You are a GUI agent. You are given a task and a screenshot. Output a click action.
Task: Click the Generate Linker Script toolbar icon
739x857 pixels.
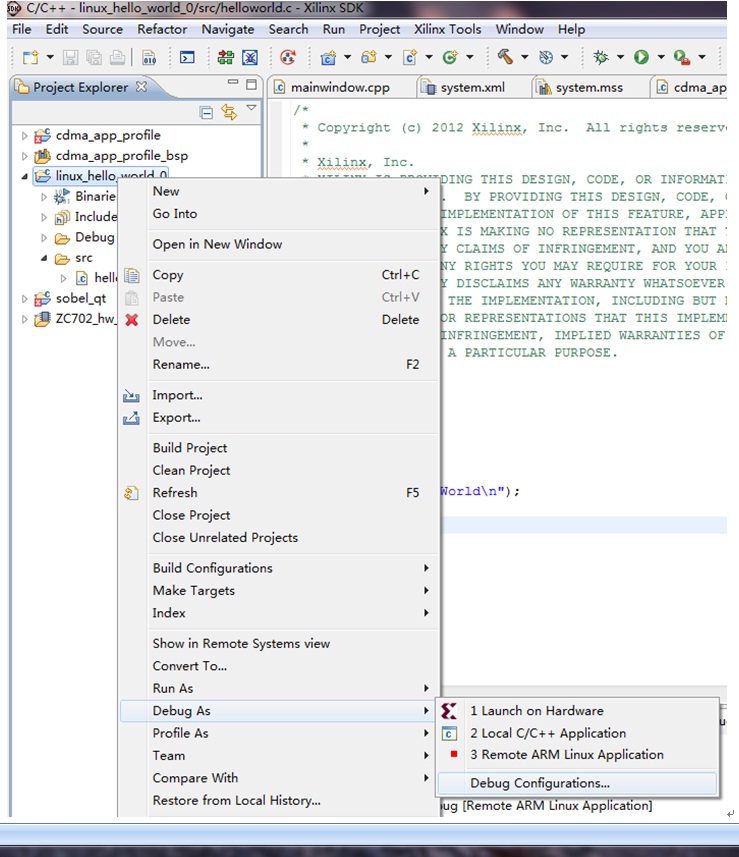pyautogui.click(x=225, y=57)
